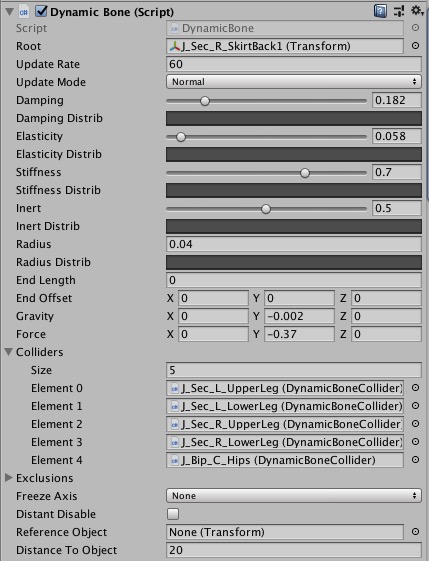Click the Update Rate field showing 60

294,64
